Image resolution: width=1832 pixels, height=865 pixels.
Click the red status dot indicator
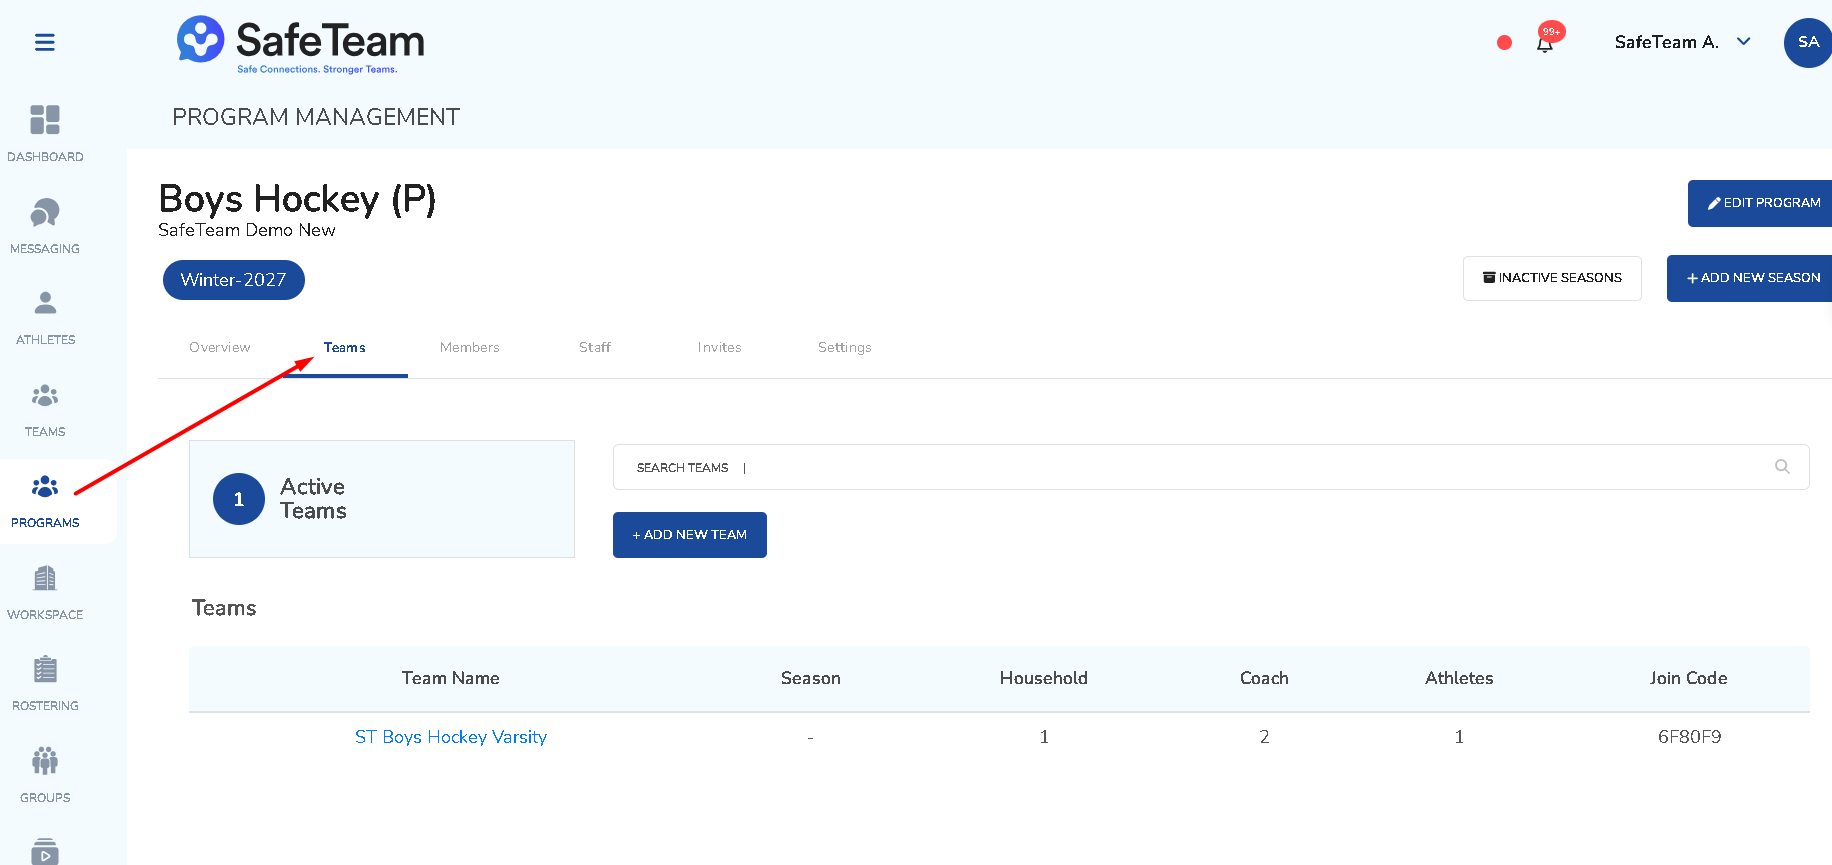[1504, 42]
